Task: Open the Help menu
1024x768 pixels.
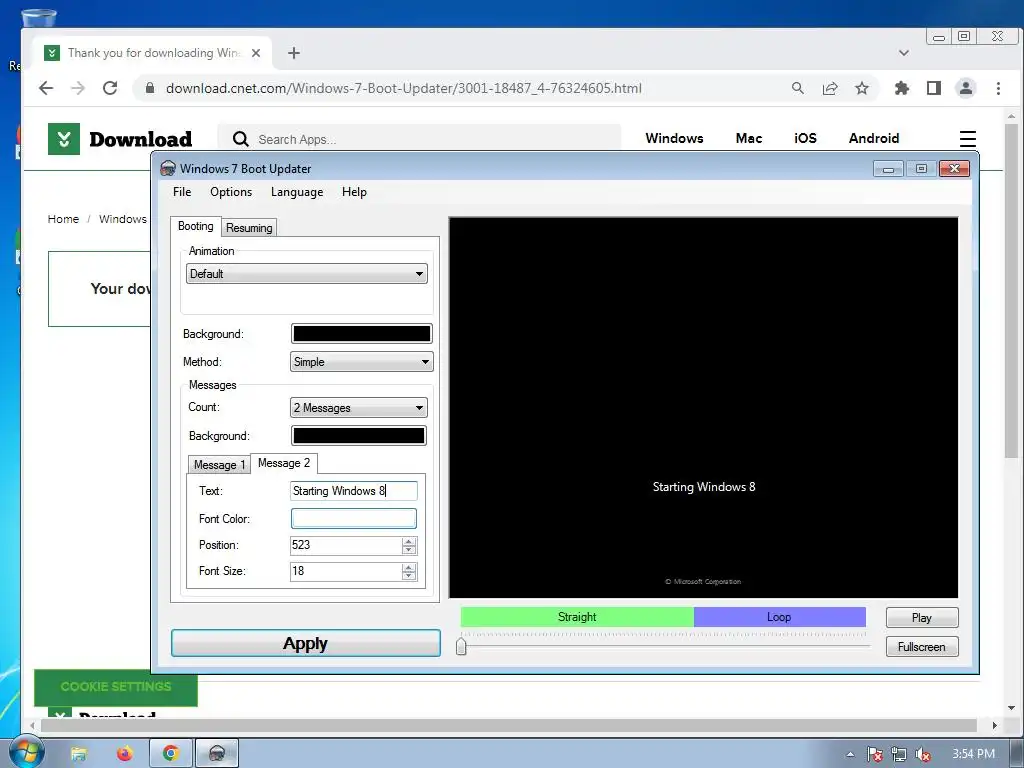Action: tap(354, 192)
